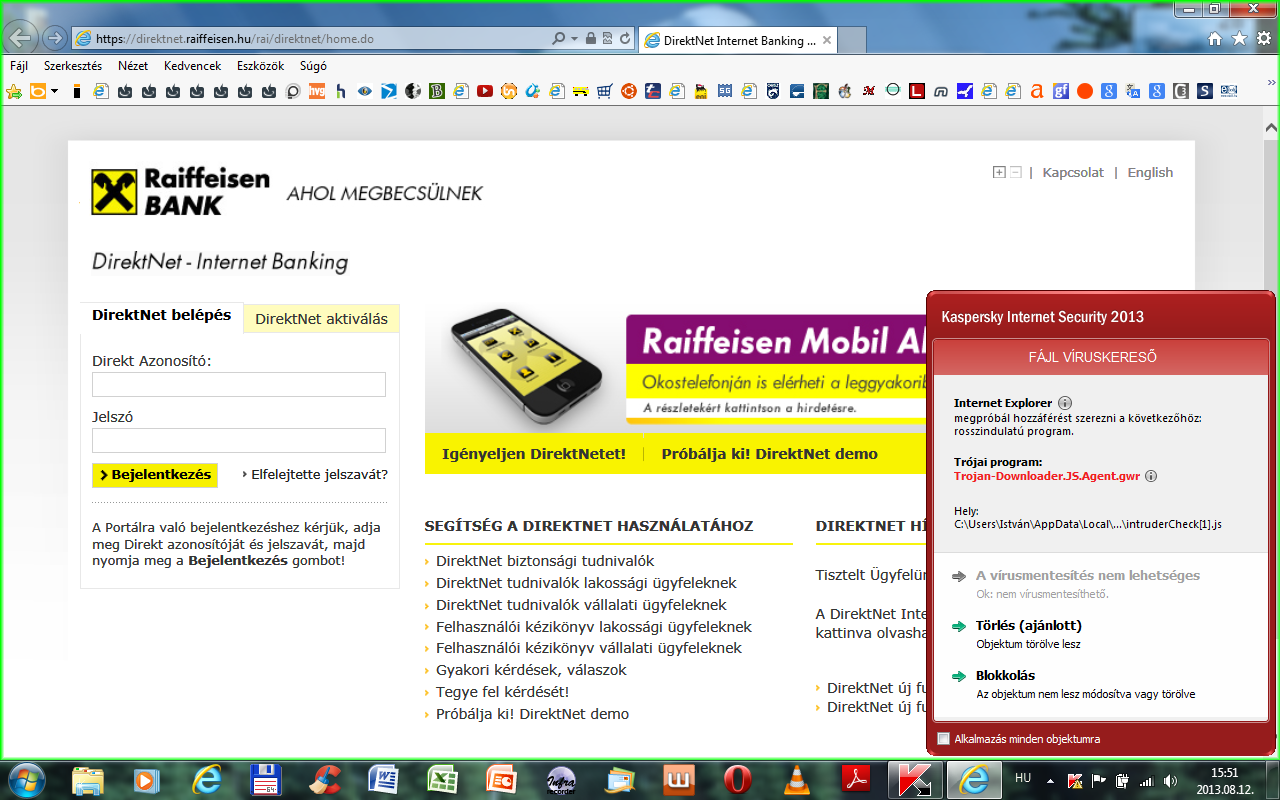The image size is (1280, 800).
Task: Open VLC media player from taskbar
Action: (x=797, y=779)
